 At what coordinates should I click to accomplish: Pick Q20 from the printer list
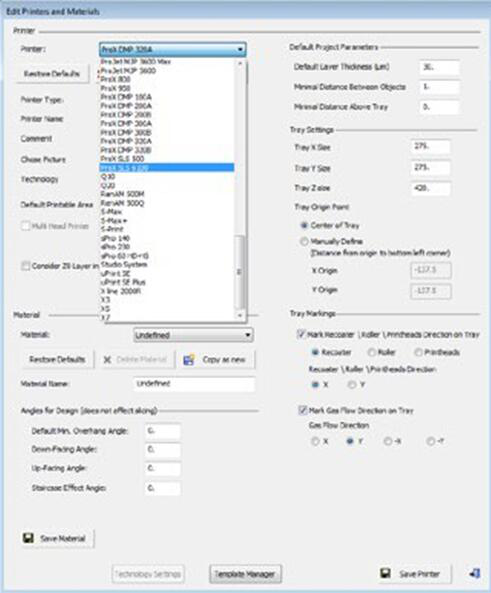[x=167, y=185]
